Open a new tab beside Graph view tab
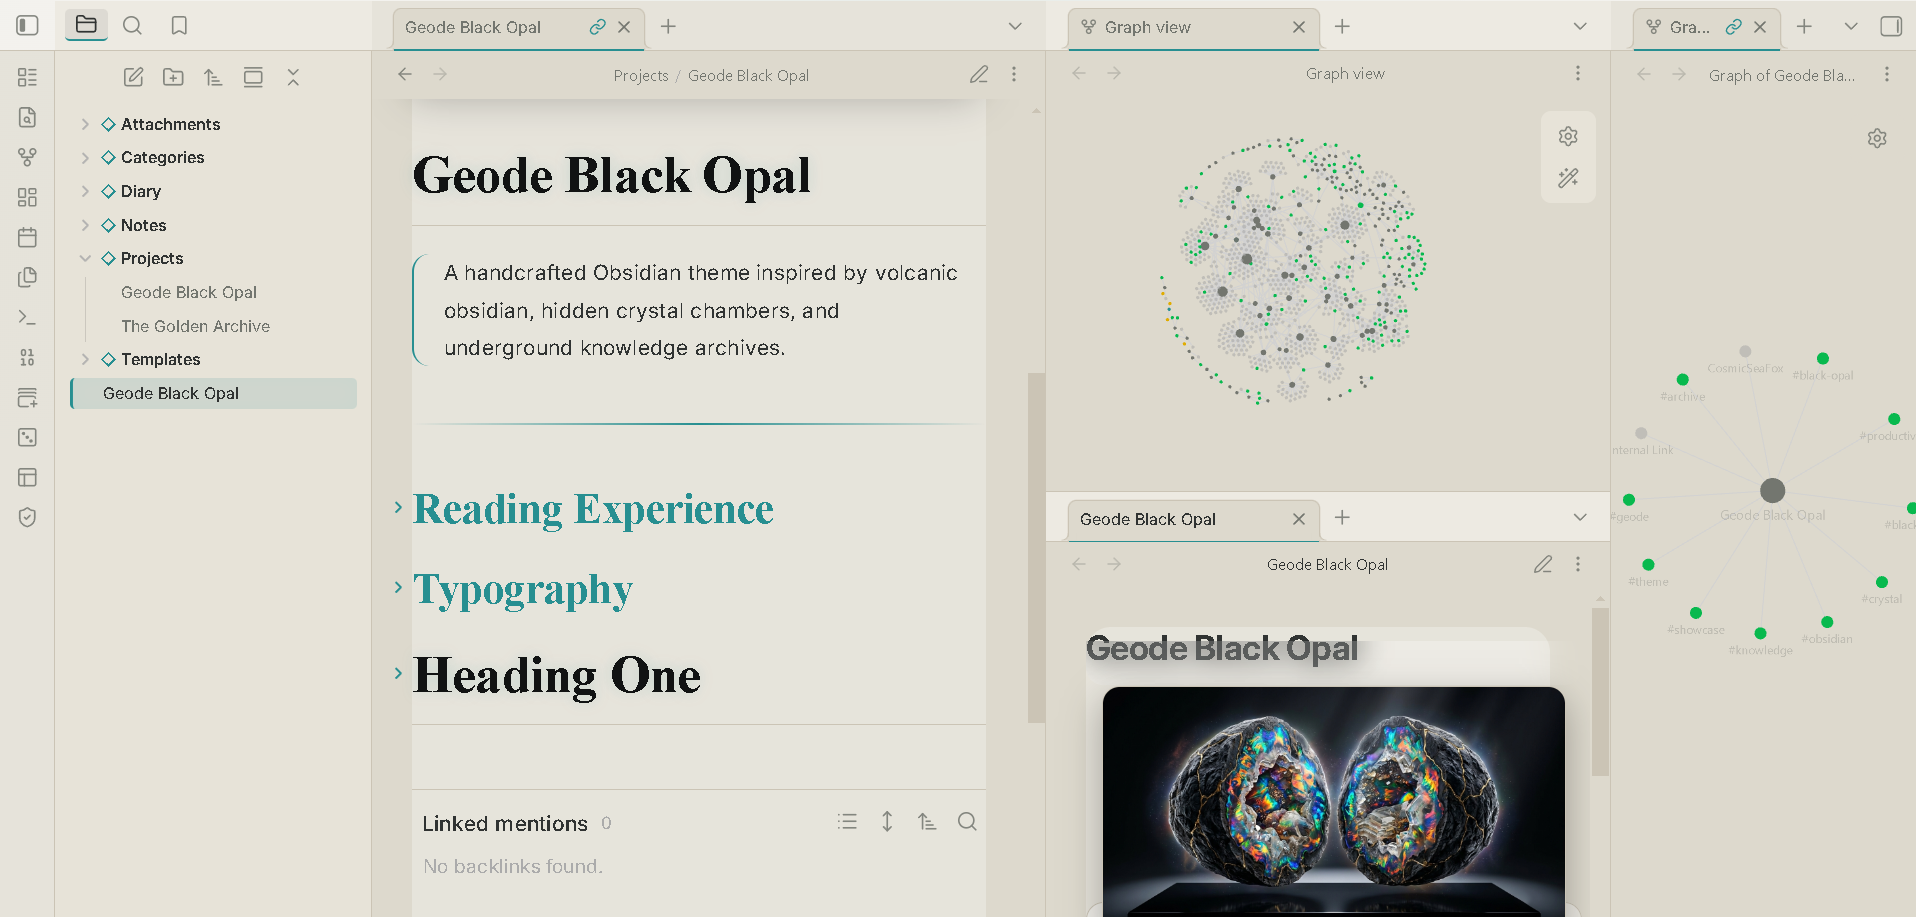This screenshot has height=917, width=1916. click(x=1342, y=27)
